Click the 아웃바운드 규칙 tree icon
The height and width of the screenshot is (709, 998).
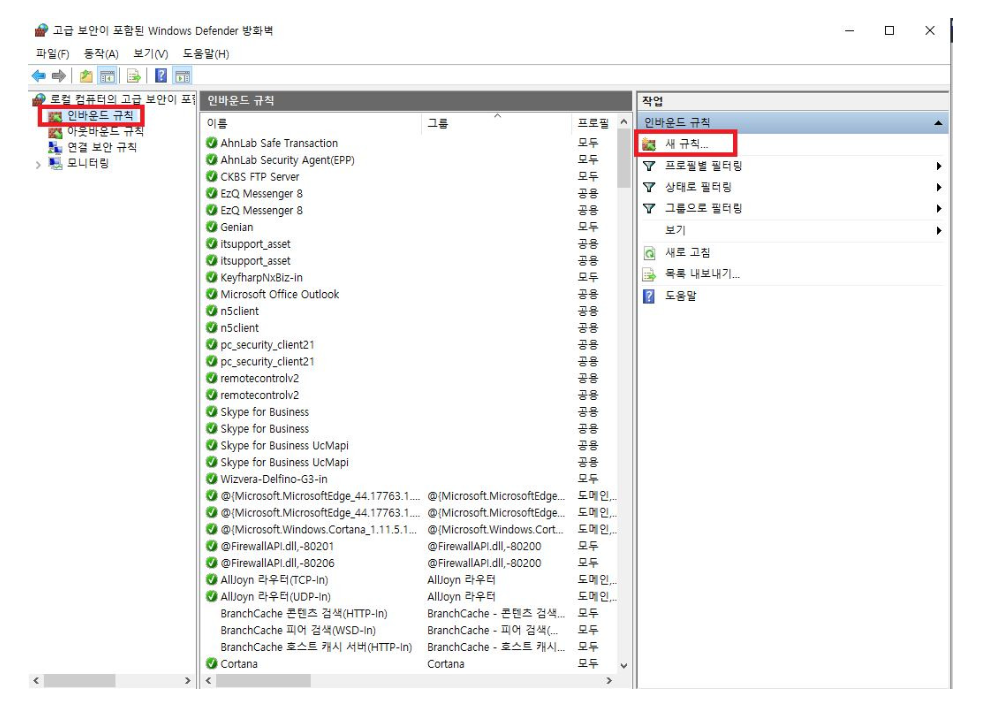tap(55, 132)
